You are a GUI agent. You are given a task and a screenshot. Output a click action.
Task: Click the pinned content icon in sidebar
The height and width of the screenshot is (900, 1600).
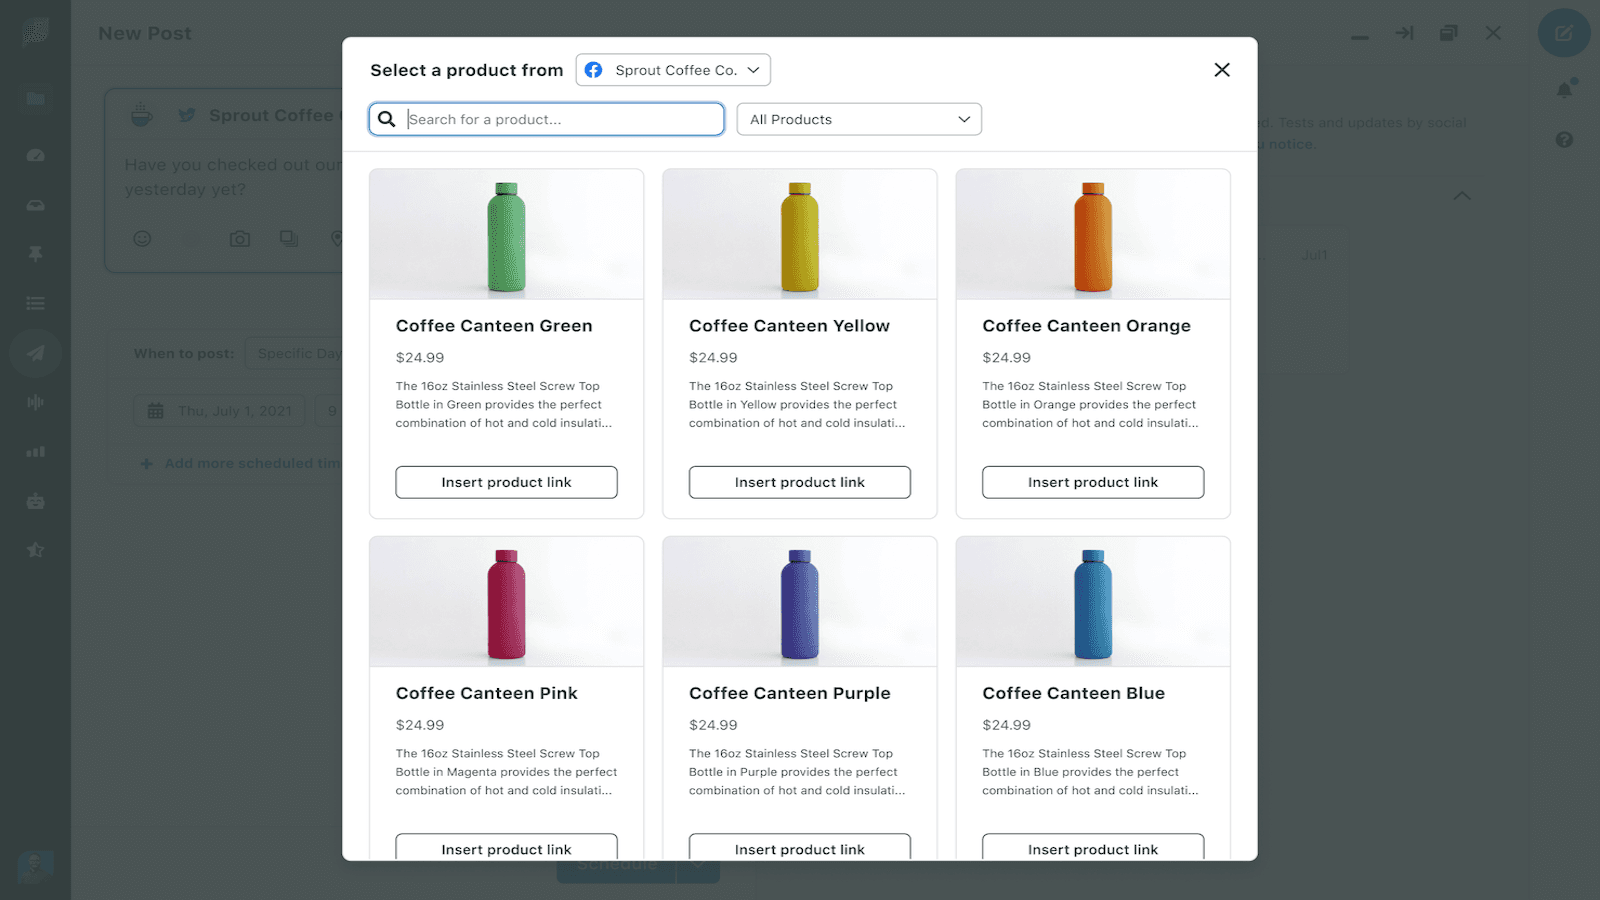(35, 253)
